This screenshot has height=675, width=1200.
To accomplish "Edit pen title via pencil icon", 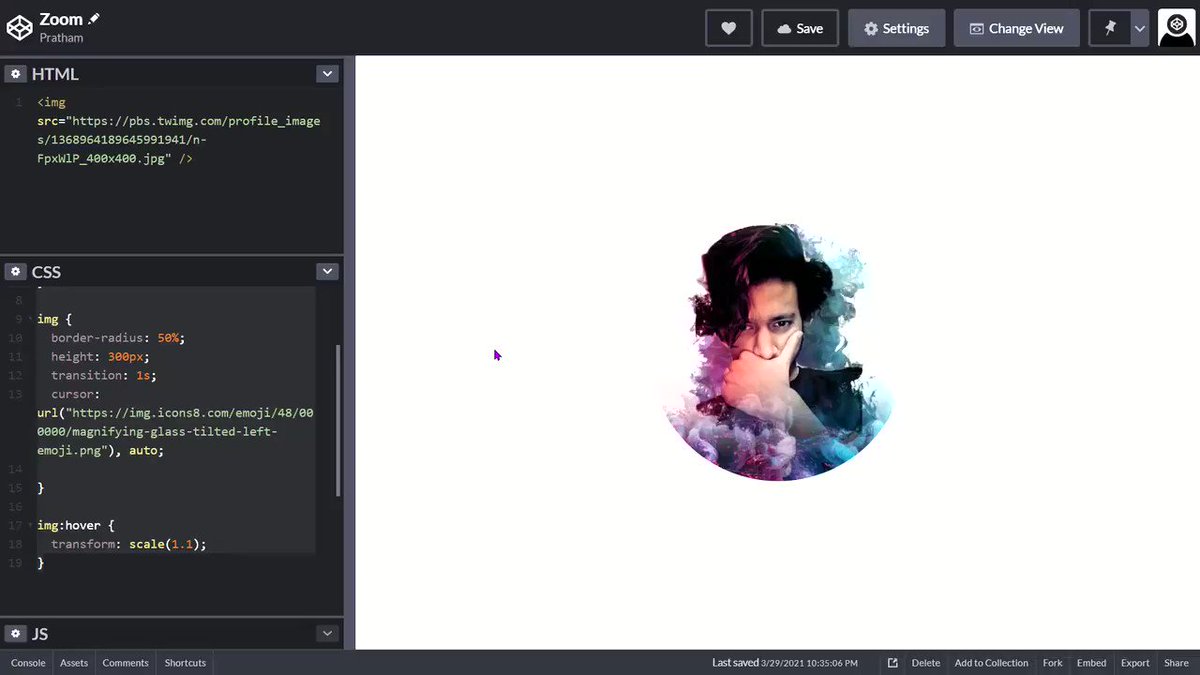I will tap(94, 18).
